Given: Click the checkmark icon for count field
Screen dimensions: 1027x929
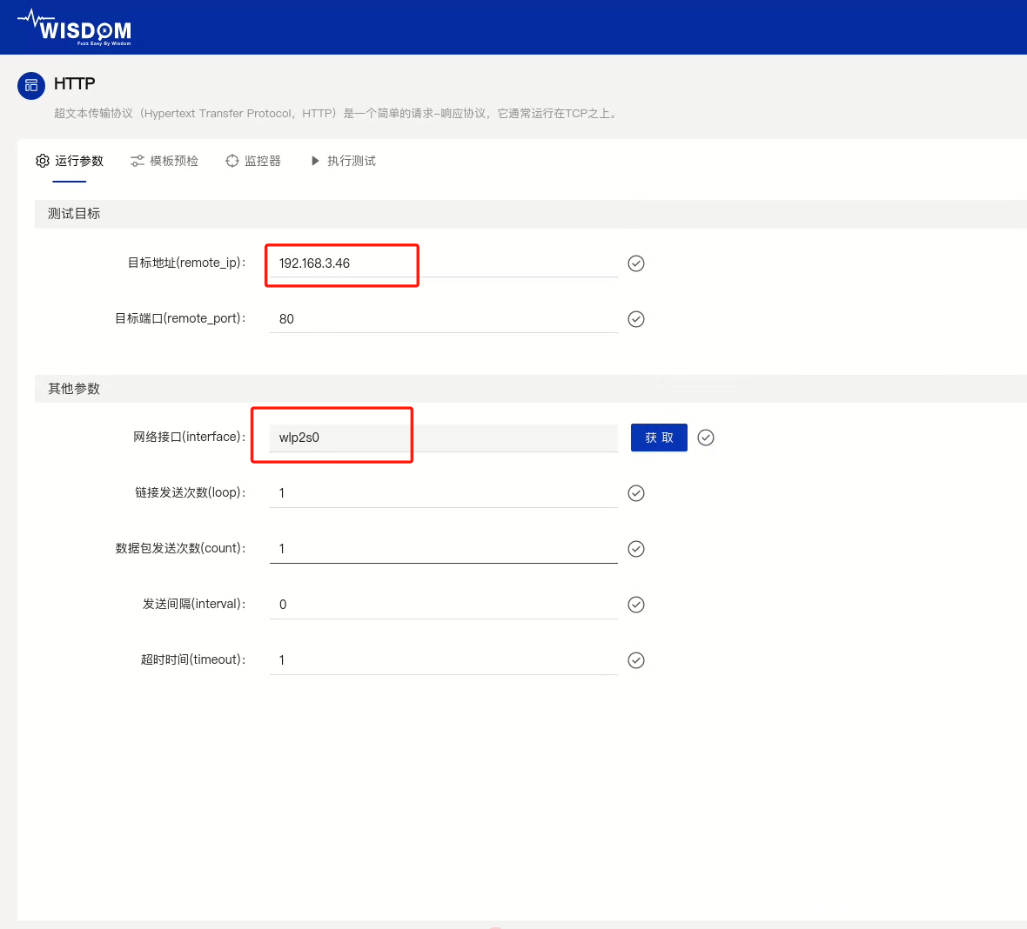Looking at the screenshot, I should (x=636, y=549).
